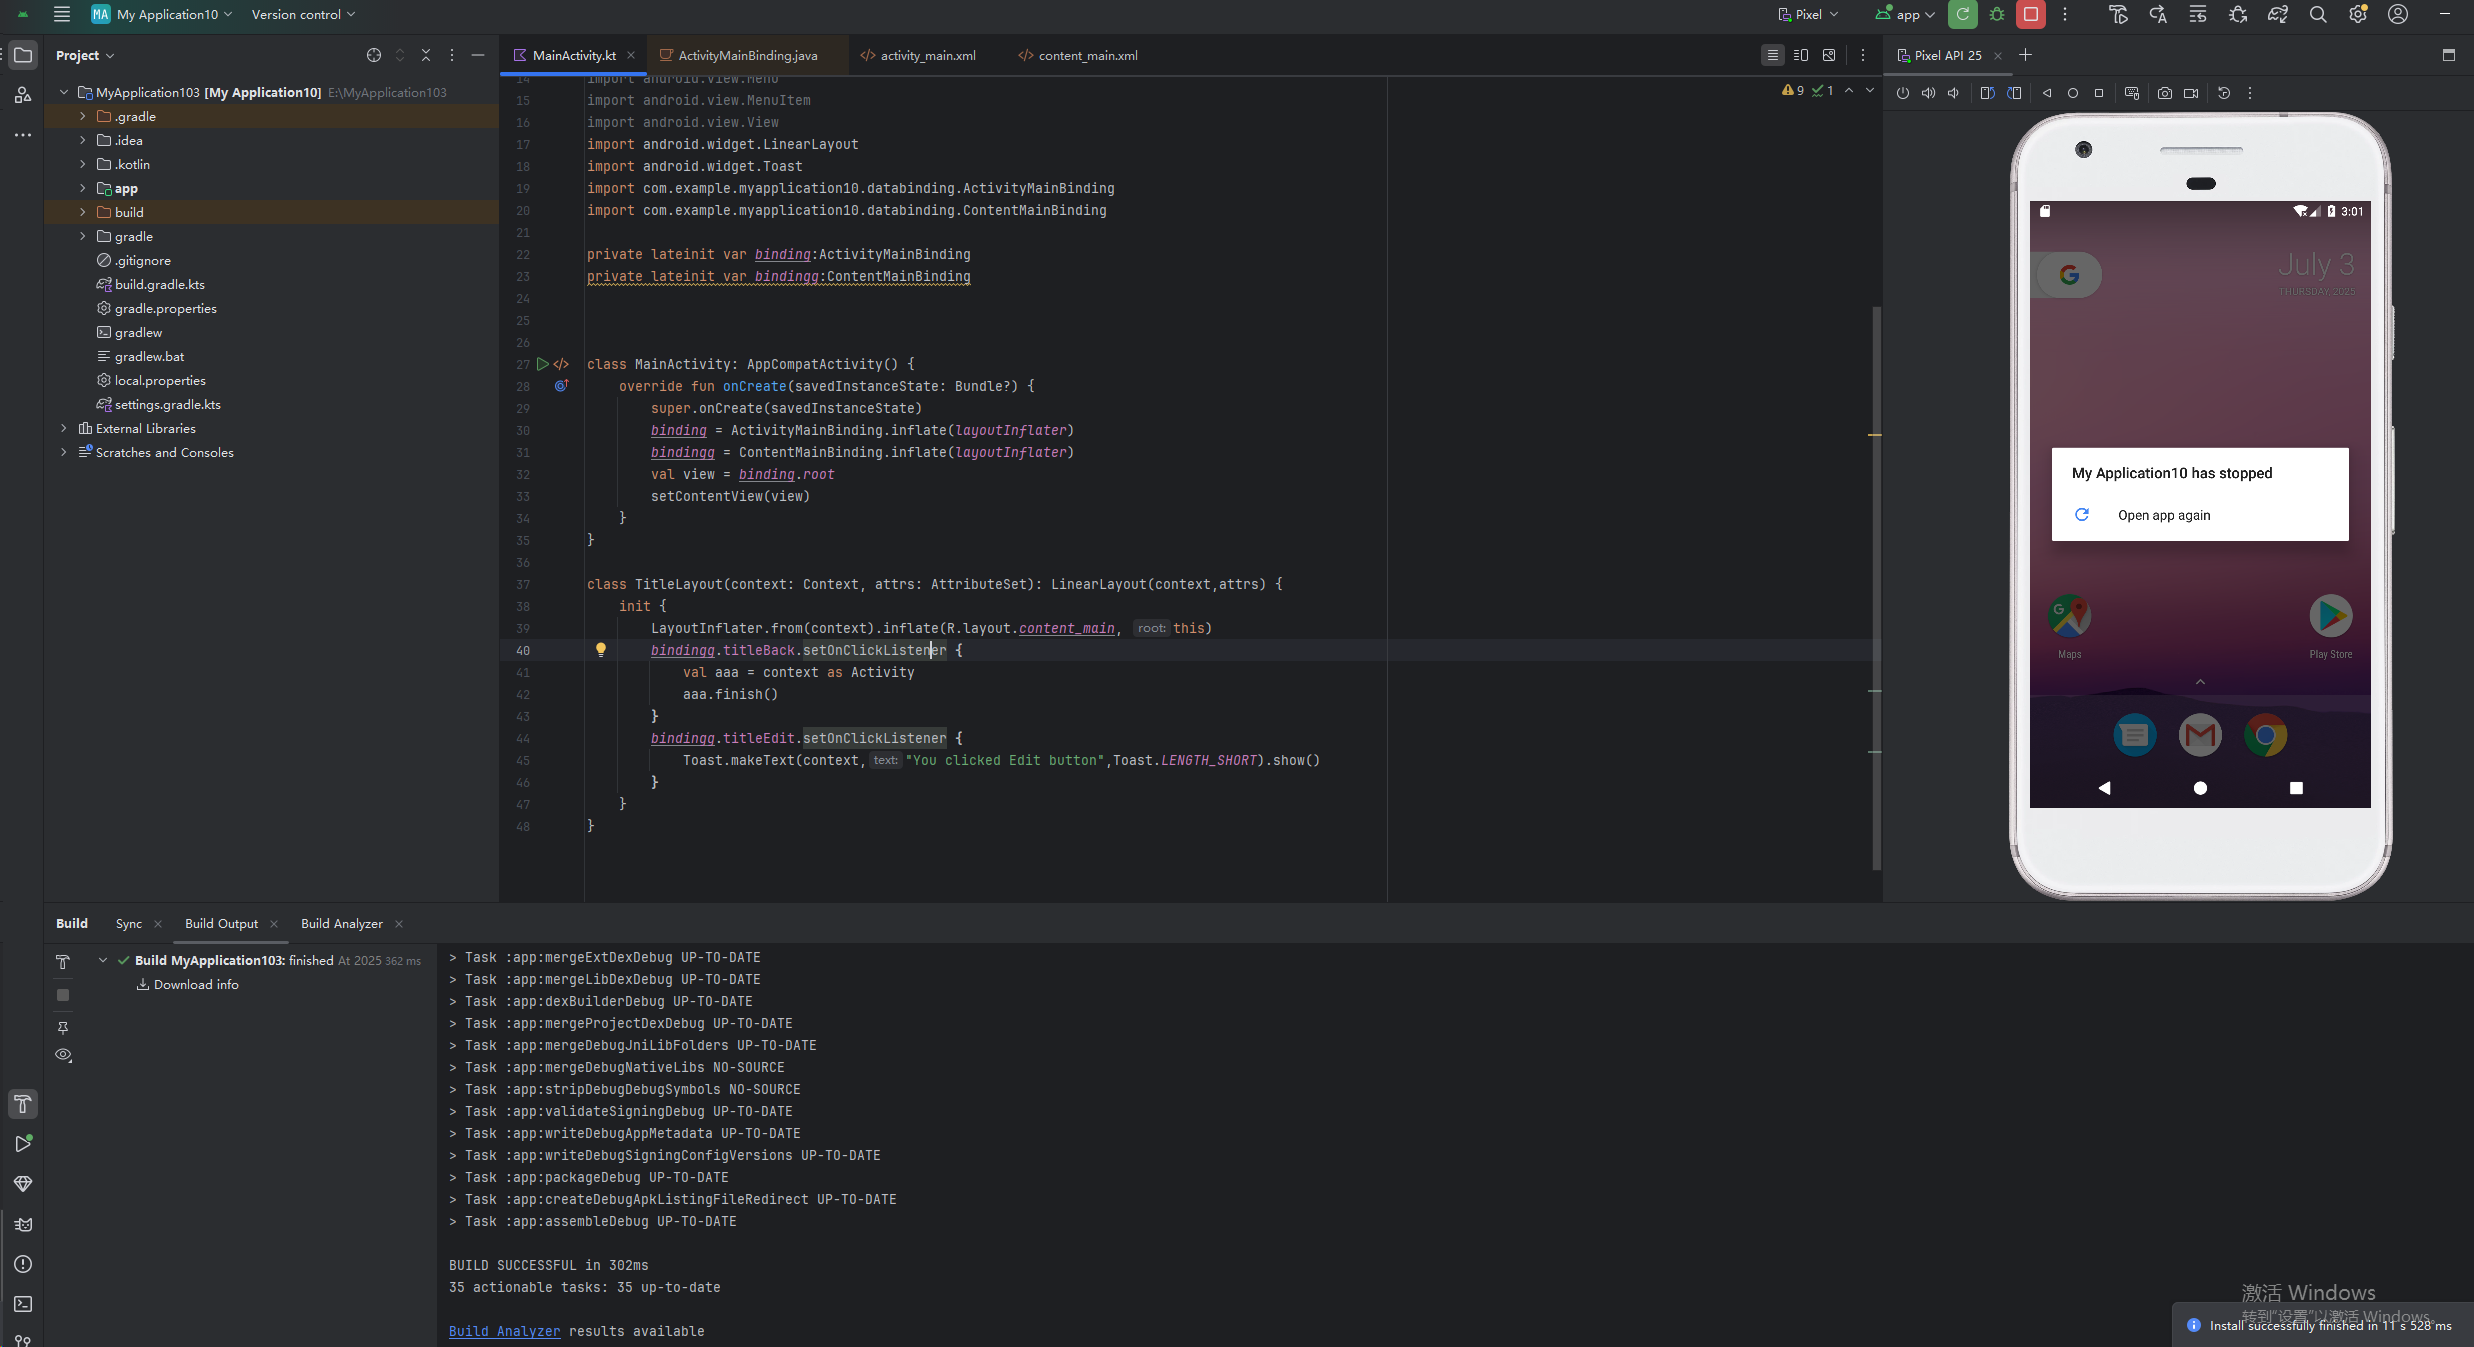This screenshot has width=2474, height=1347.
Task: Click intention lightbulb on line 40
Action: 601,650
